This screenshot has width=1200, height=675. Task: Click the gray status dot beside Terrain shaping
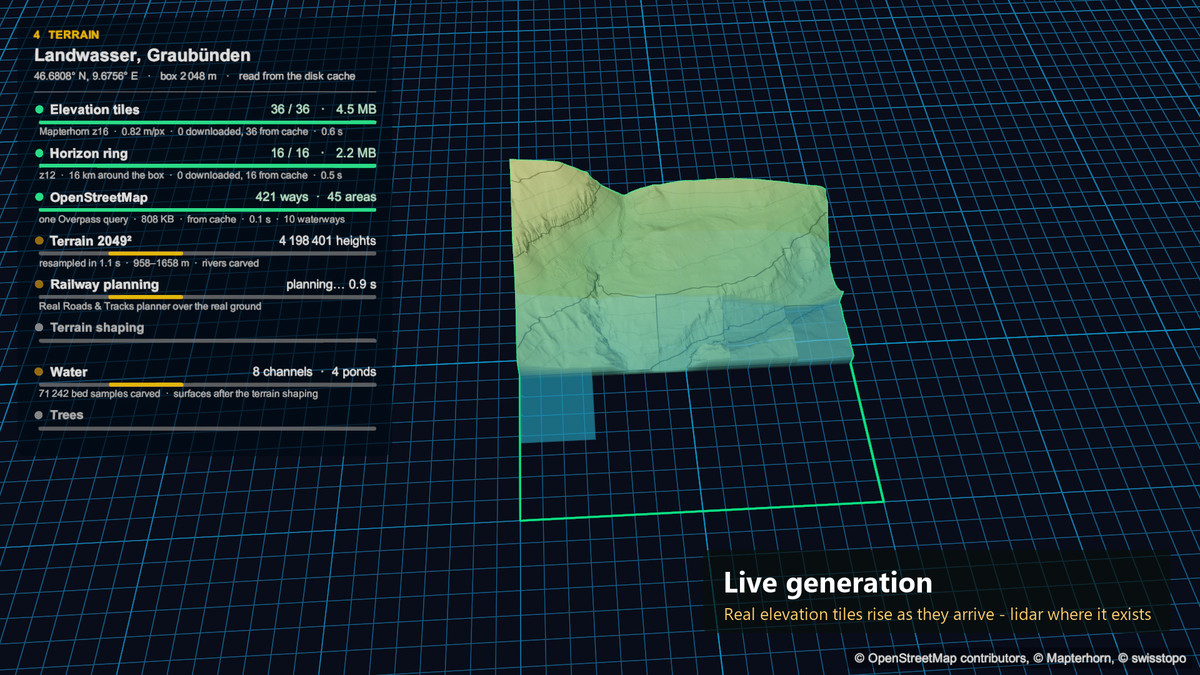coord(39,328)
